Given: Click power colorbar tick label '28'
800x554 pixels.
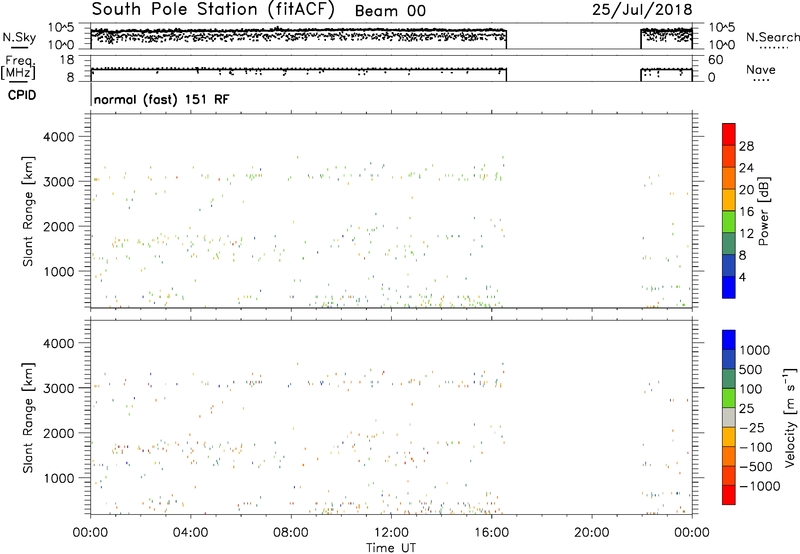Looking at the screenshot, I should [x=746, y=146].
